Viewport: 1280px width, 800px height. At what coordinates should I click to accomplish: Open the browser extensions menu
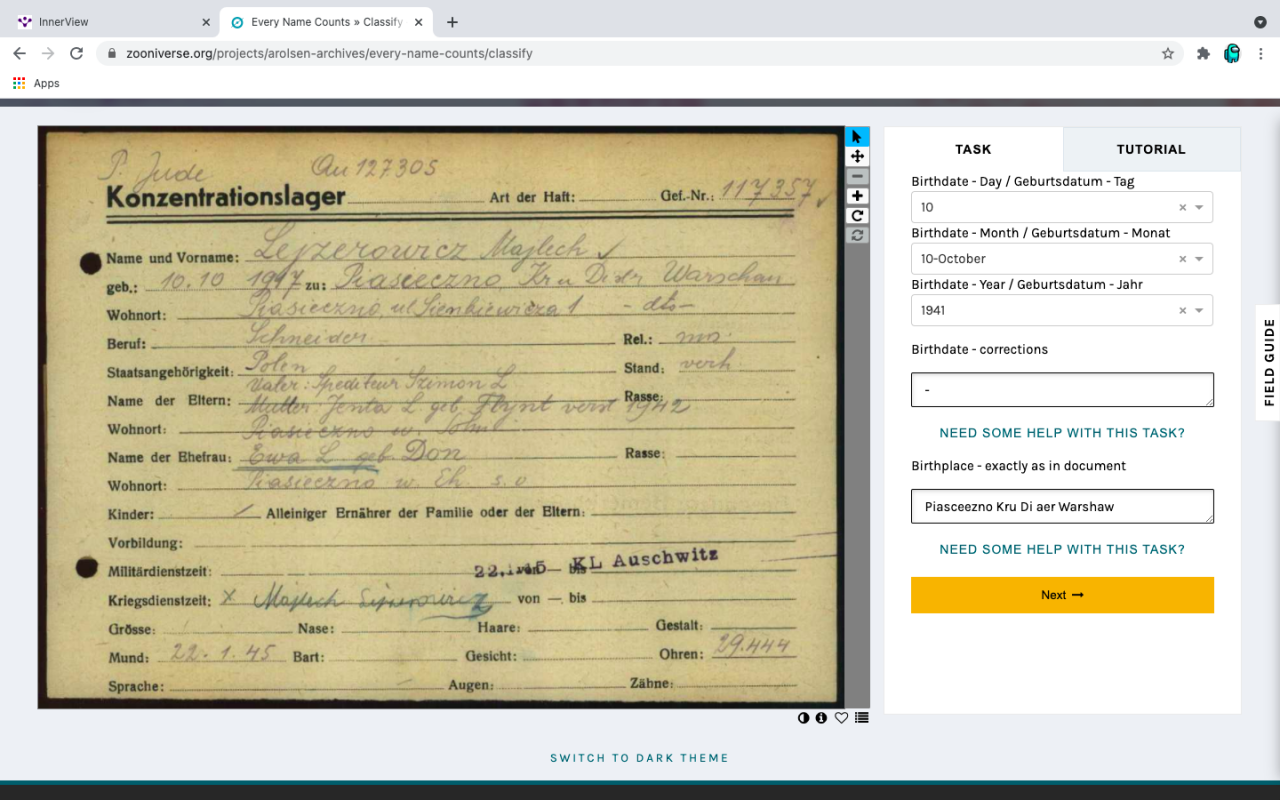1203,53
